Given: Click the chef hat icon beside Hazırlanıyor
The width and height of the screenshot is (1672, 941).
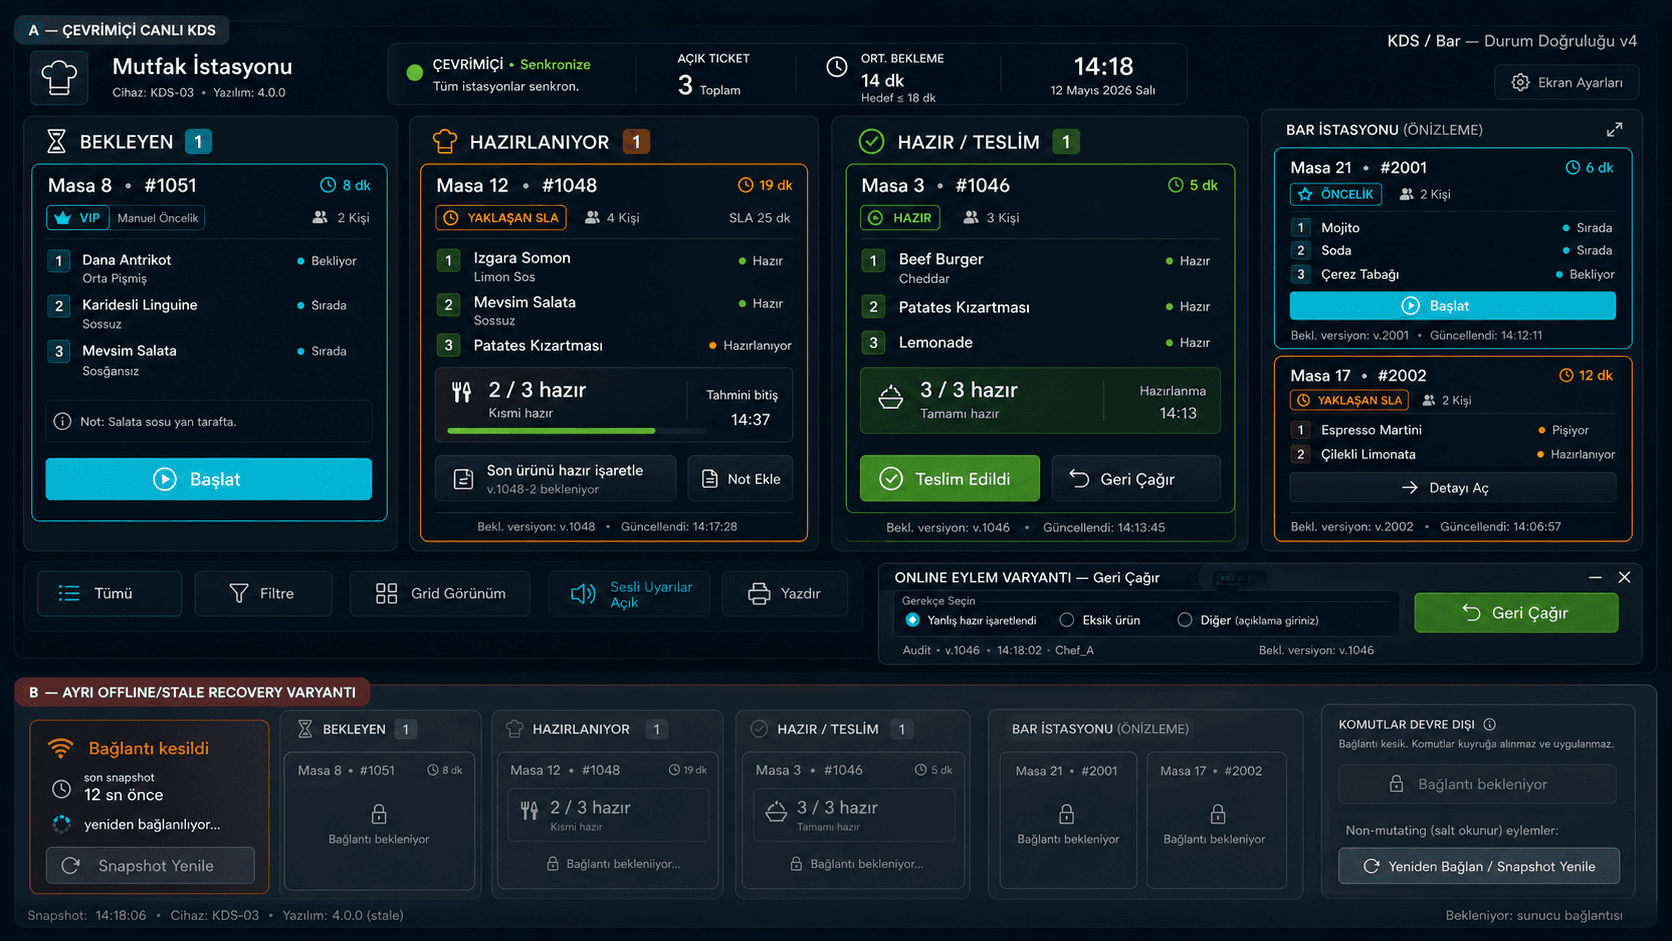Looking at the screenshot, I should (x=445, y=142).
